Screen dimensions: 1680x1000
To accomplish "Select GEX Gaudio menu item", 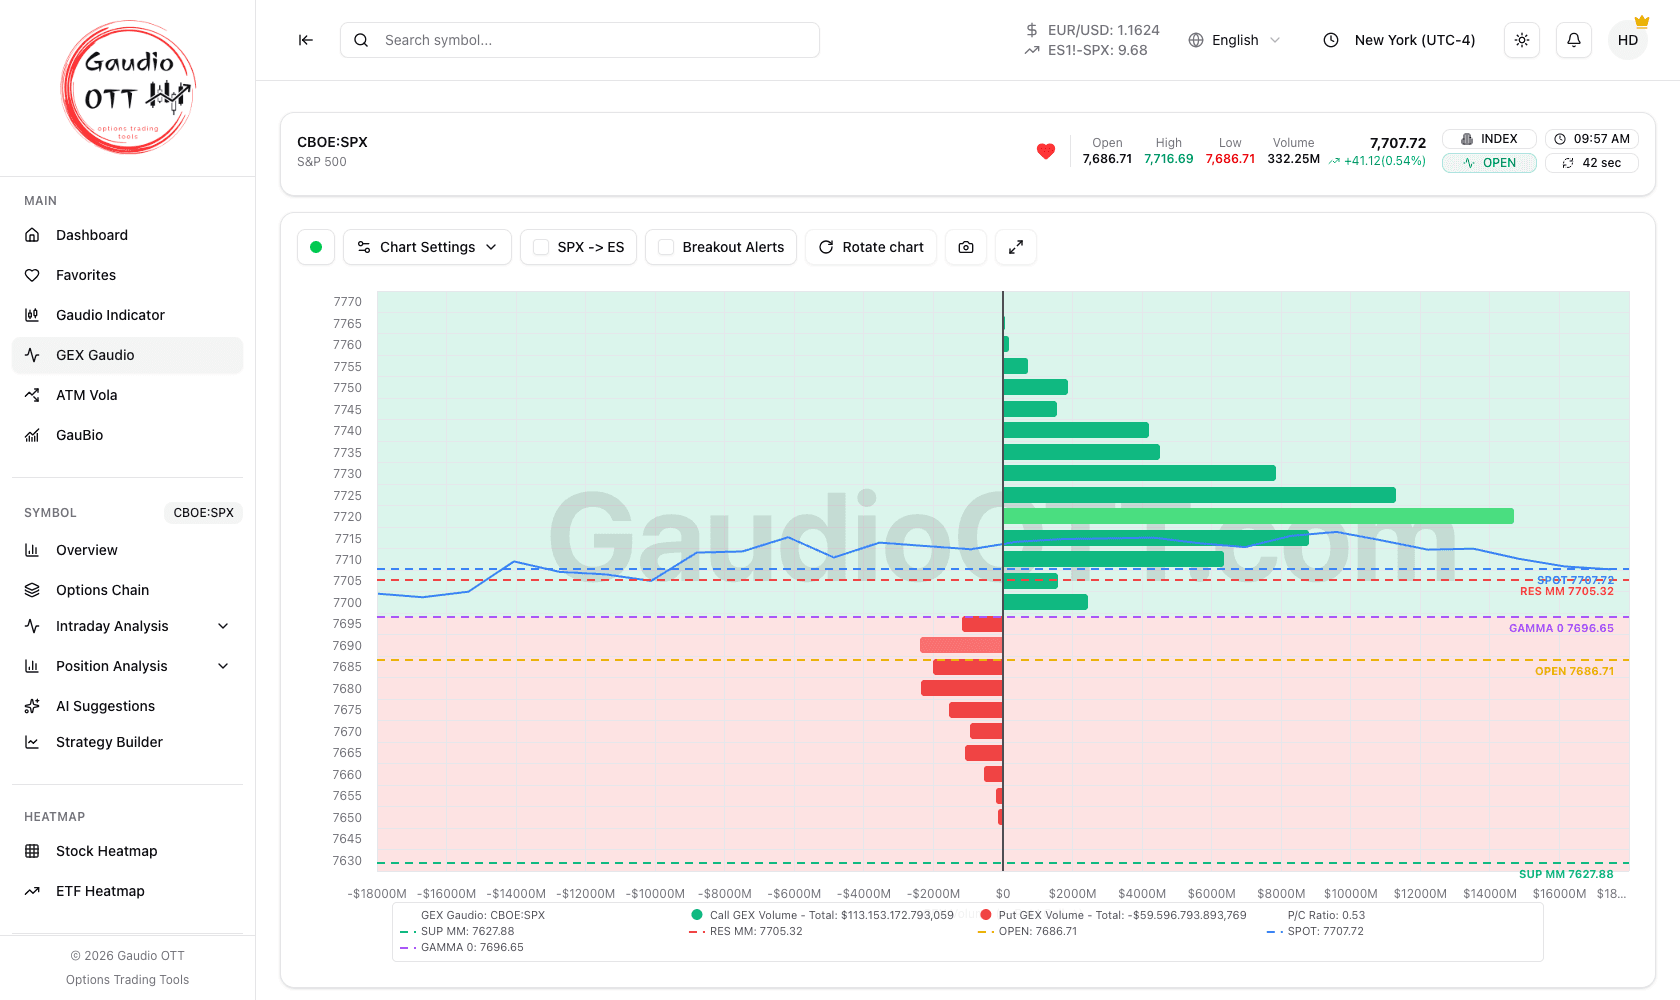I will point(127,355).
